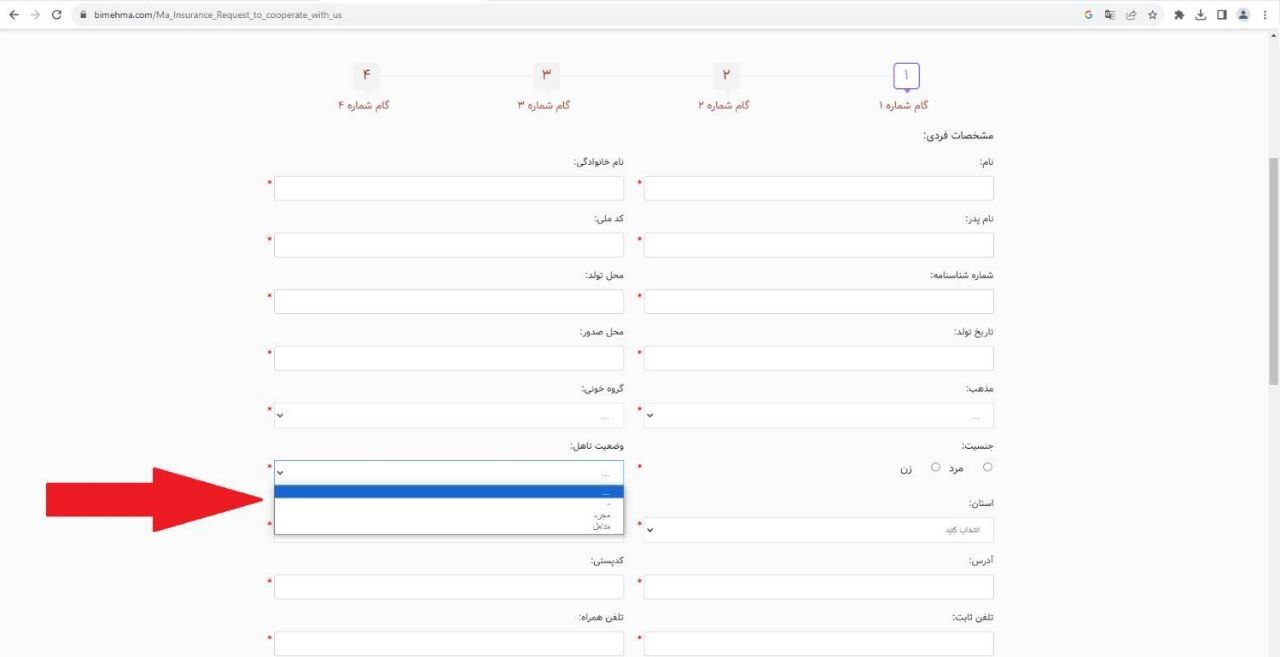Click the browser profile avatar icon
Image resolution: width=1280 pixels, height=657 pixels.
click(x=1242, y=14)
